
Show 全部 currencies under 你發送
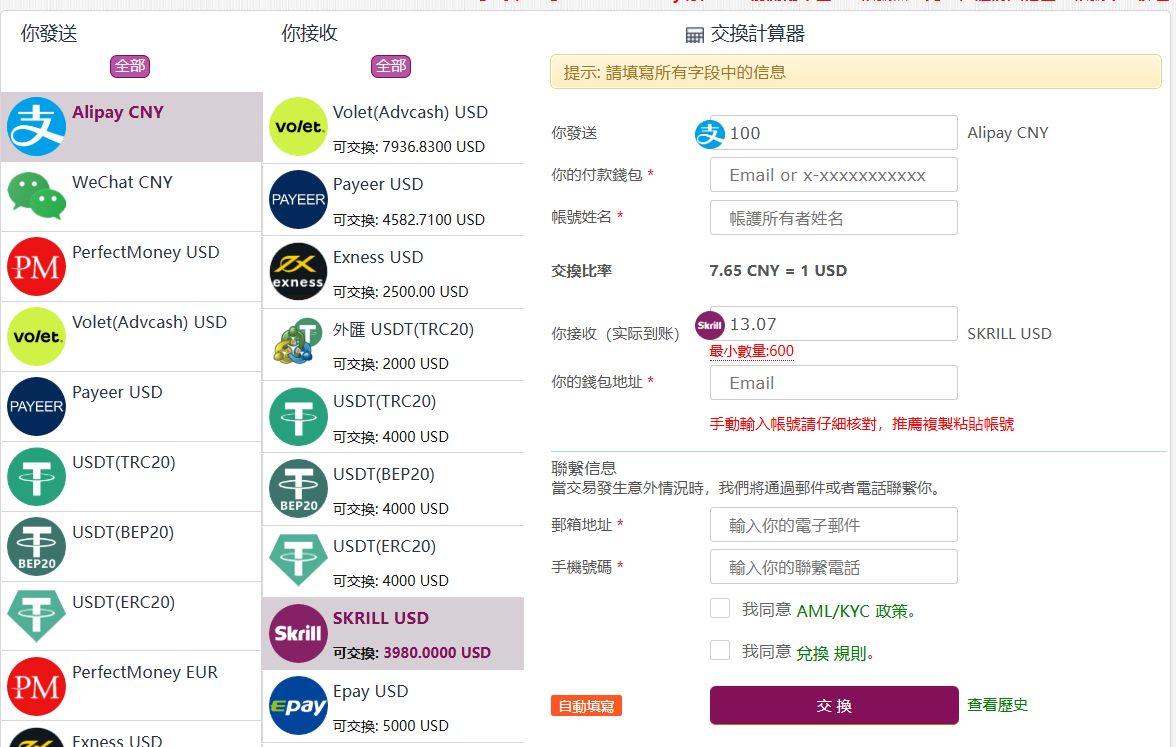[x=130, y=67]
